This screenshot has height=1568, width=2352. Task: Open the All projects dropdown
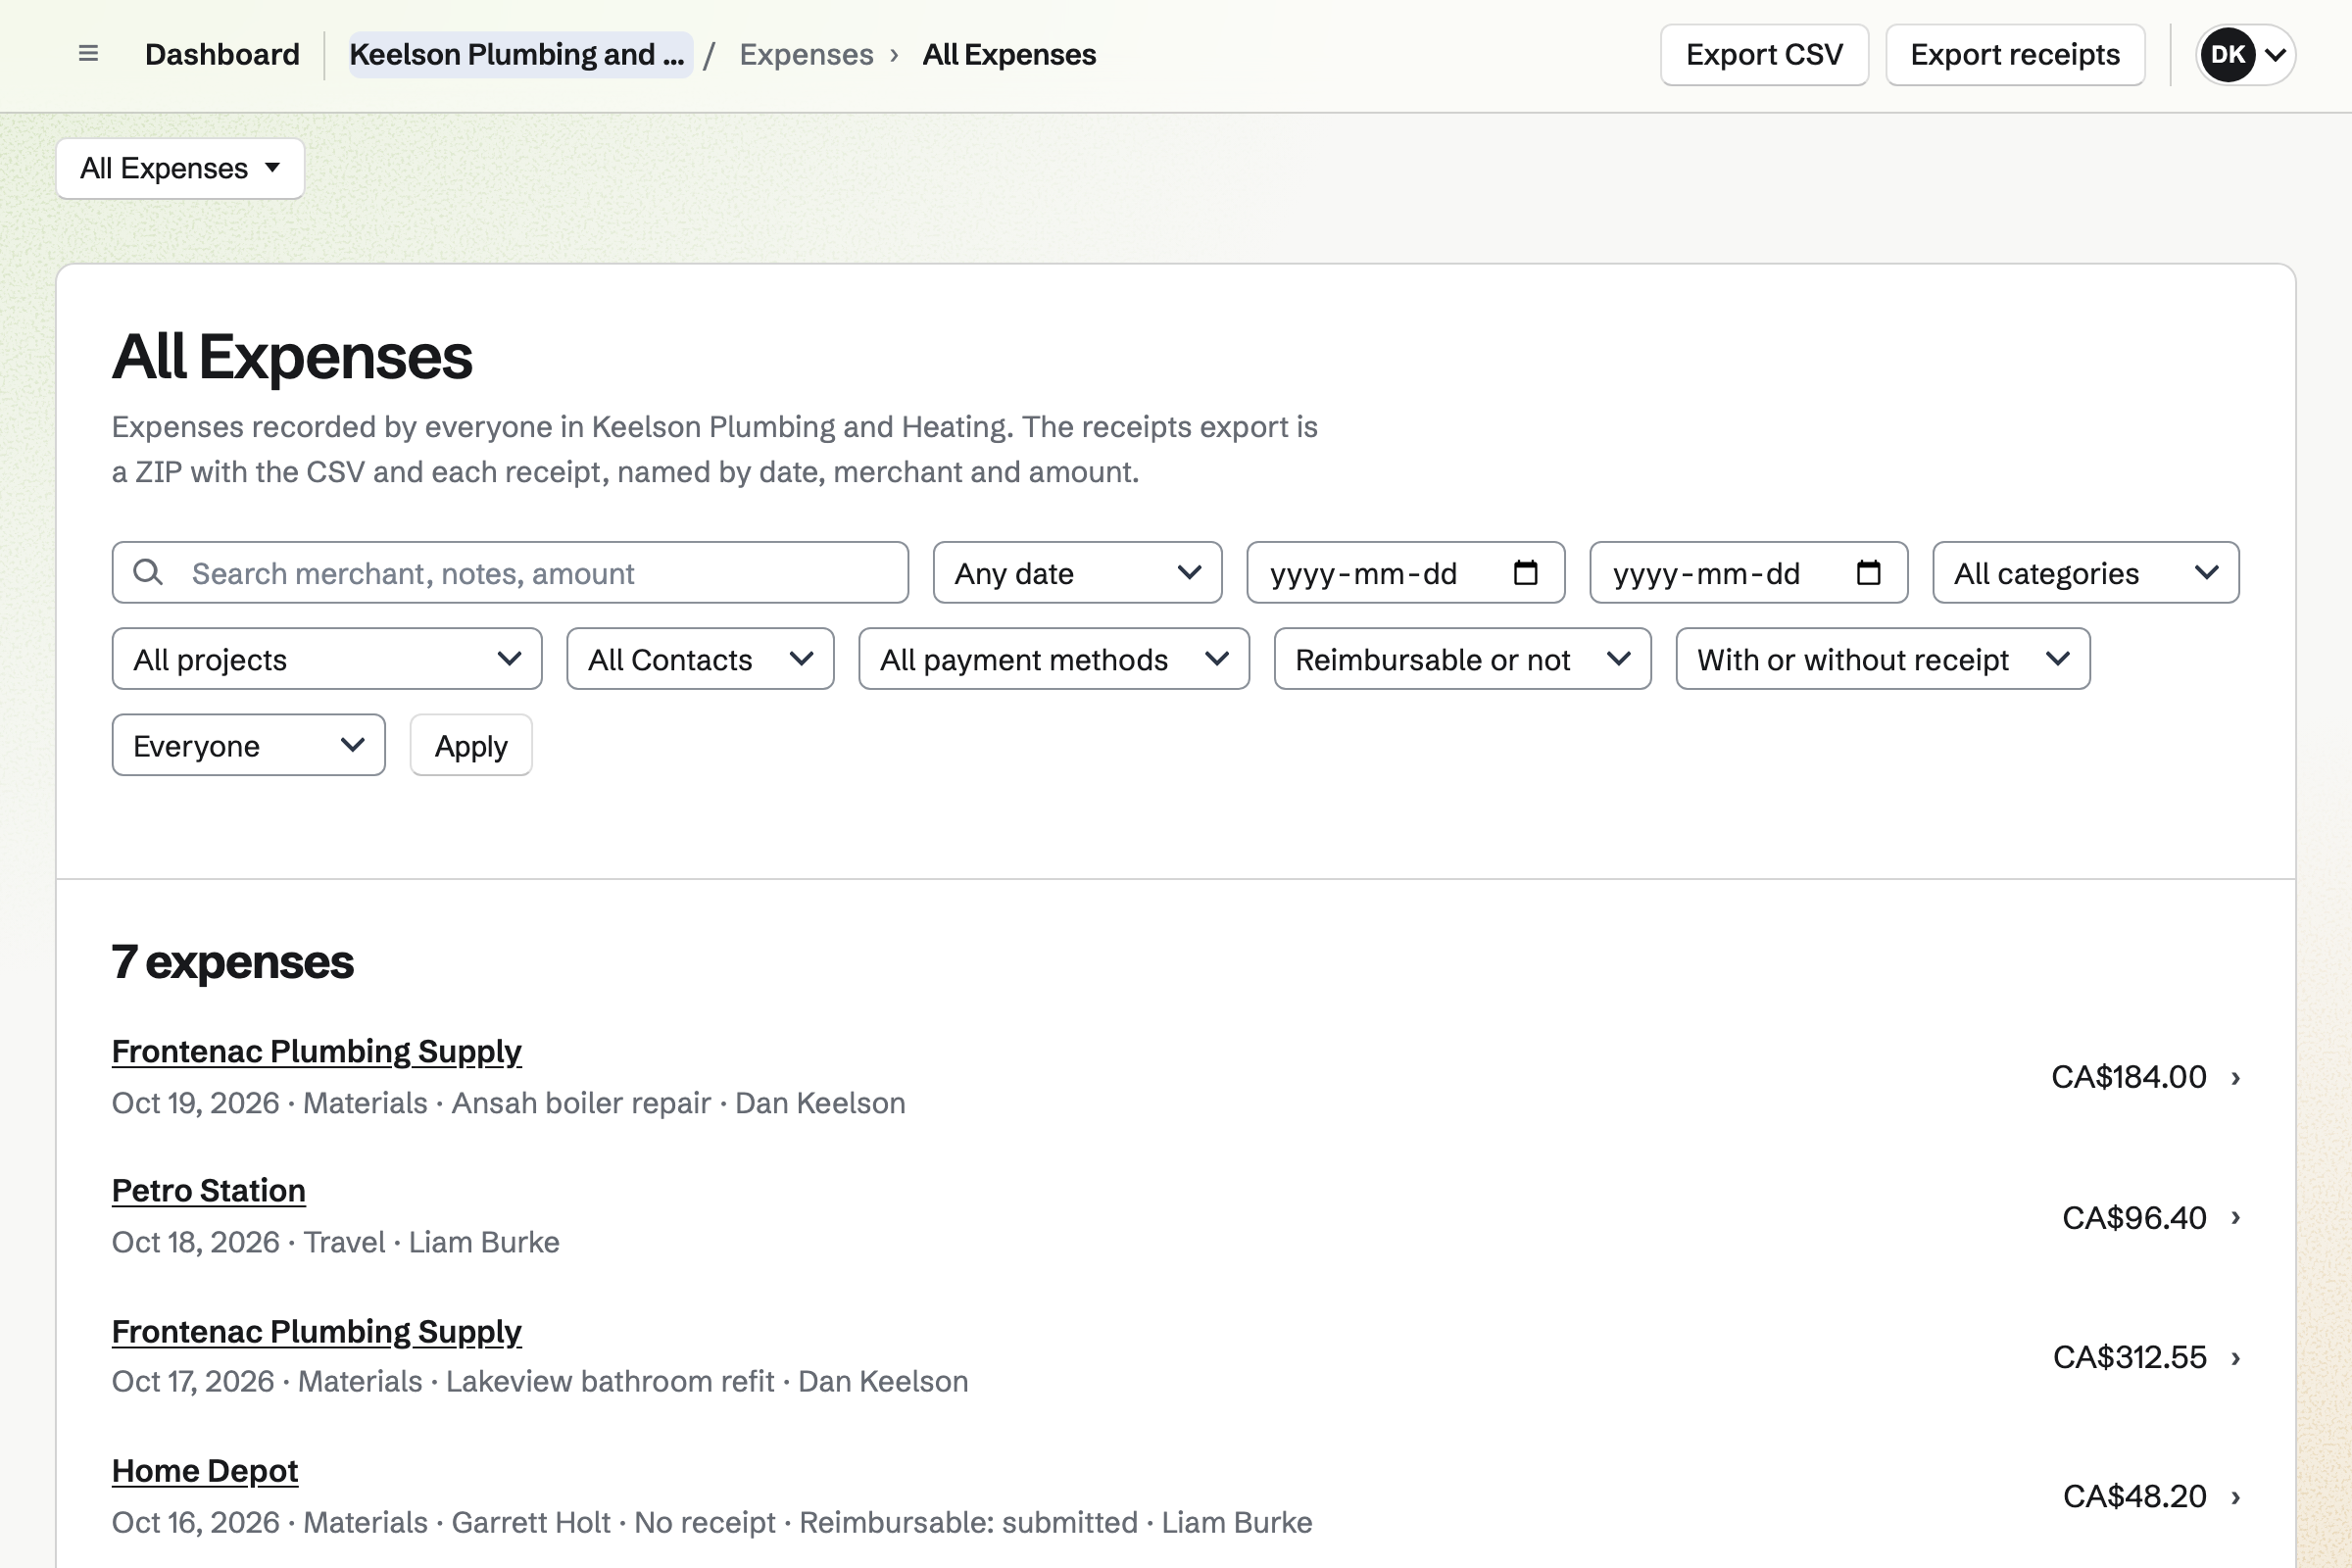pyautogui.click(x=327, y=659)
